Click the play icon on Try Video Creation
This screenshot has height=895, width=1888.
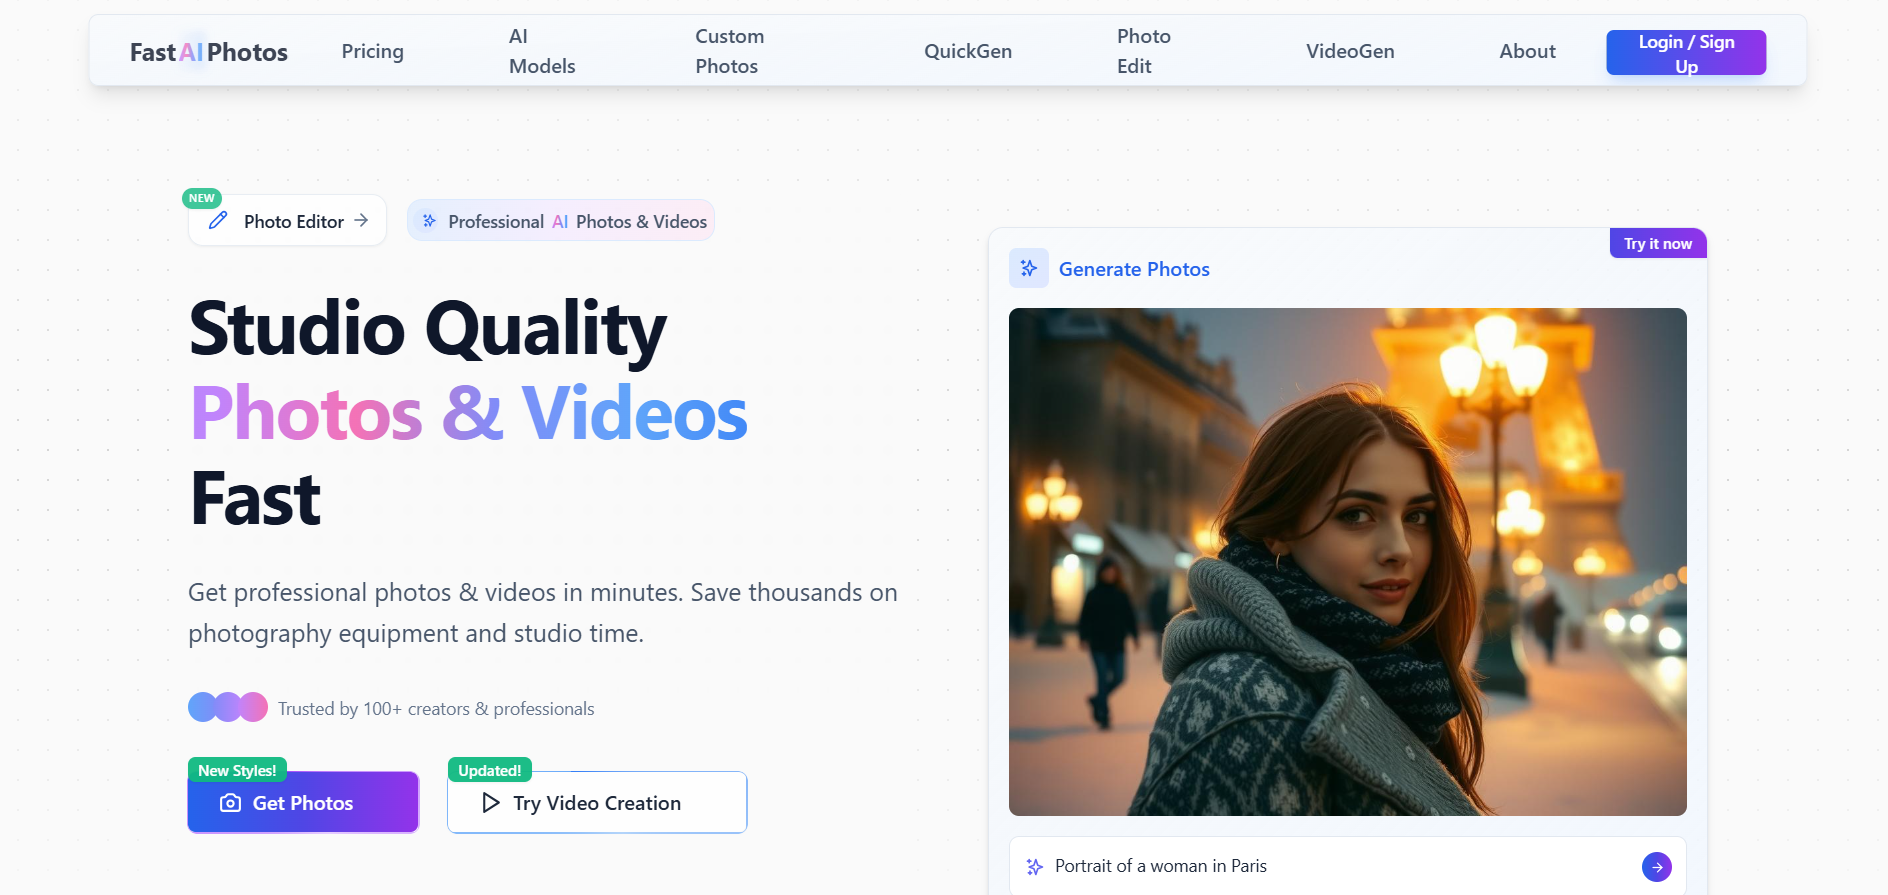[x=490, y=803]
